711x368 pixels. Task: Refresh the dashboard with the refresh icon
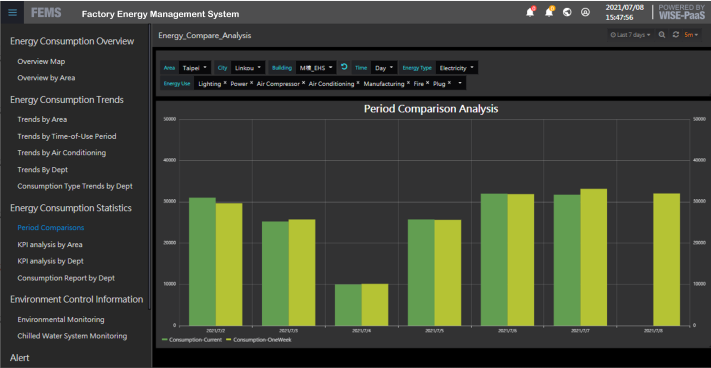tap(676, 35)
